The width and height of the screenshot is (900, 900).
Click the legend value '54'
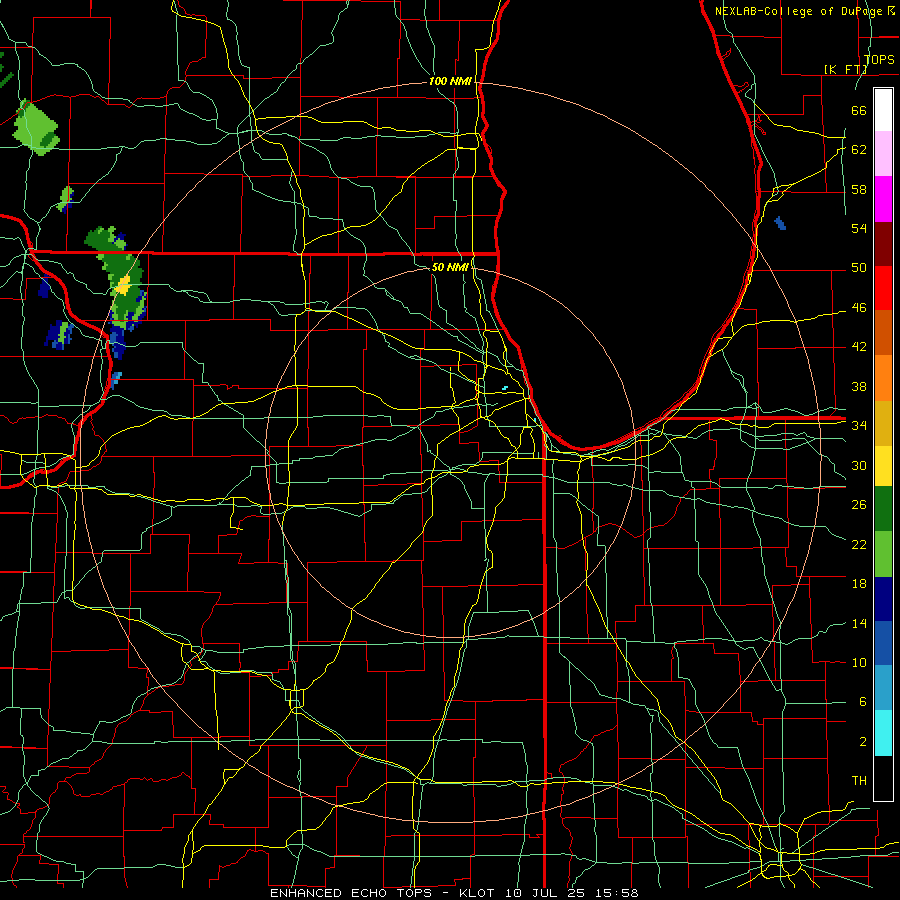click(859, 228)
